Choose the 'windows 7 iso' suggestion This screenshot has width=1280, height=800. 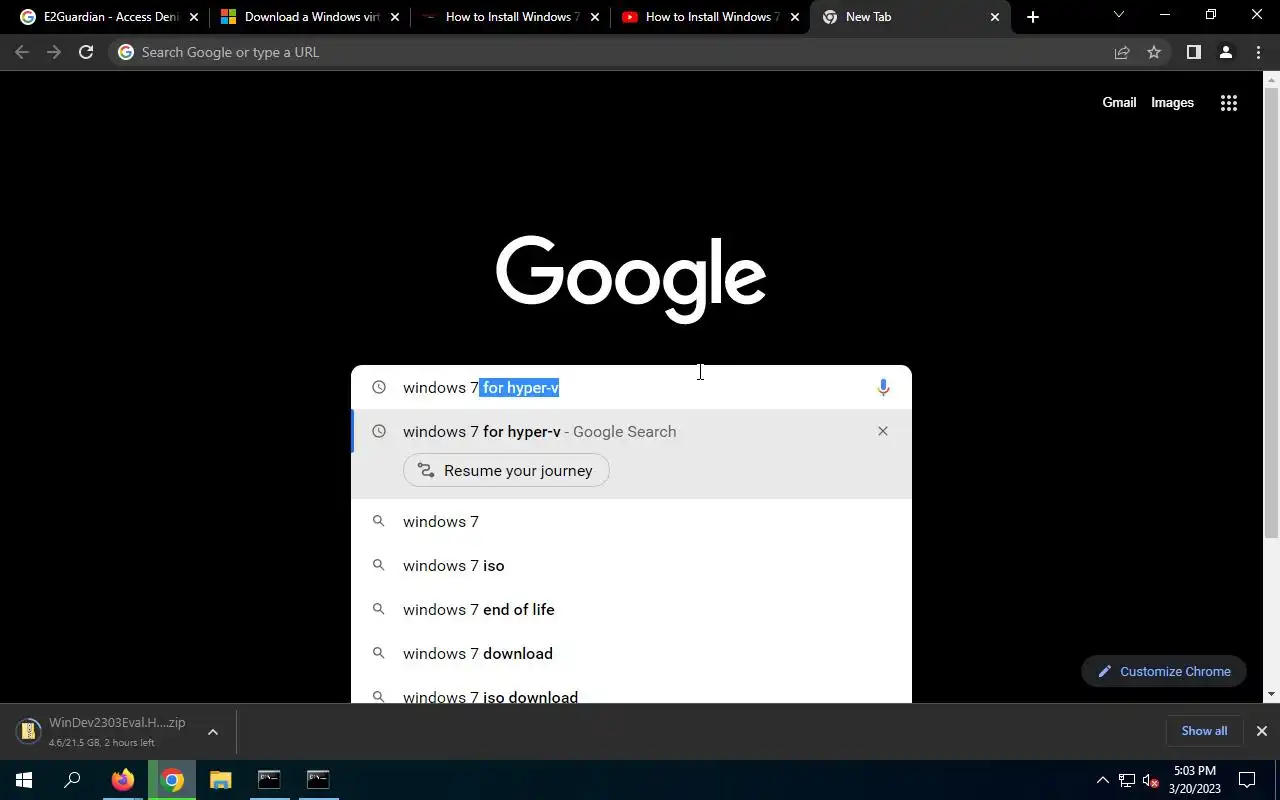click(631, 565)
